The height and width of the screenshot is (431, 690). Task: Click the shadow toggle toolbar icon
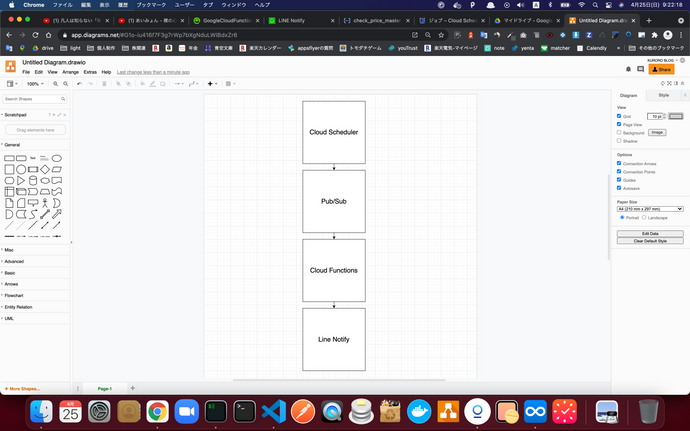pos(163,84)
